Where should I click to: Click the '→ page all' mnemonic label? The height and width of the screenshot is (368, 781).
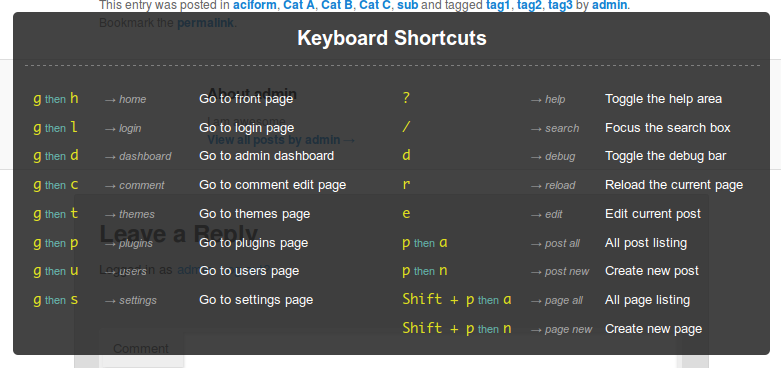pos(557,300)
